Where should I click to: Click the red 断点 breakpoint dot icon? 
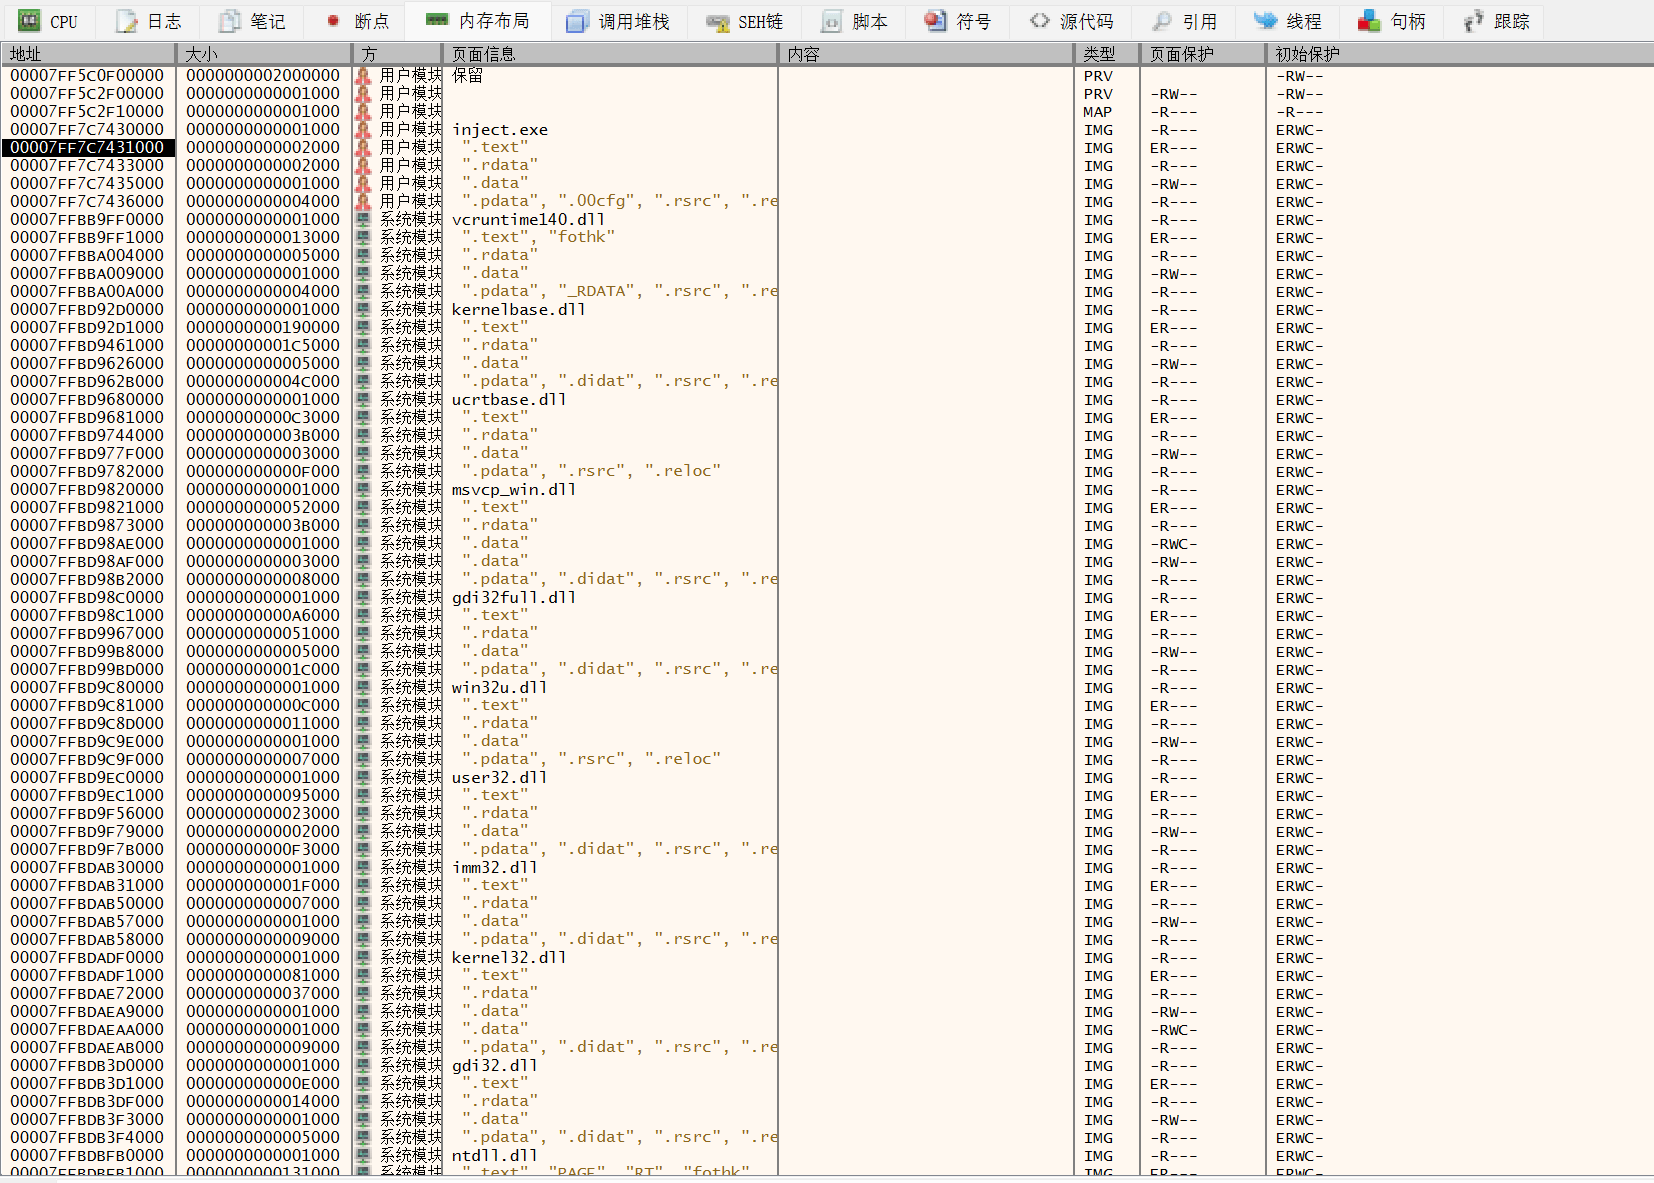pos(333,21)
